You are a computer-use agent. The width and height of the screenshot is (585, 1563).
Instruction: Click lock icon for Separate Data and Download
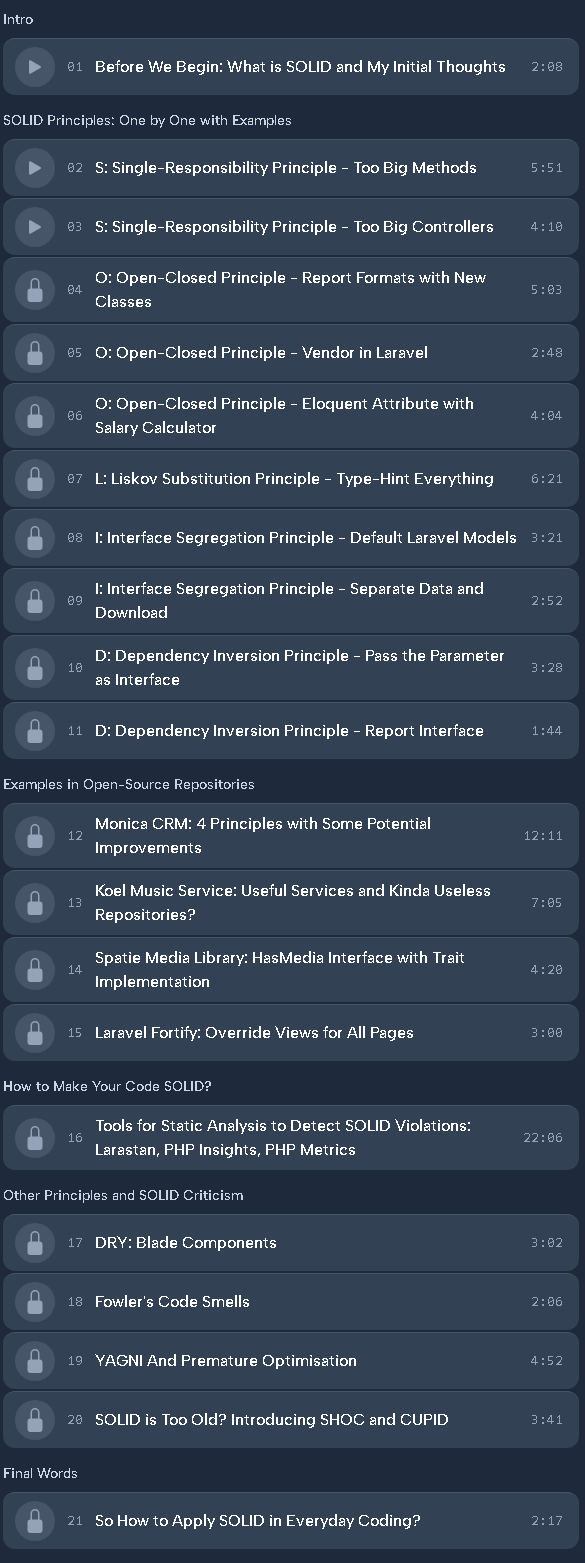34,601
